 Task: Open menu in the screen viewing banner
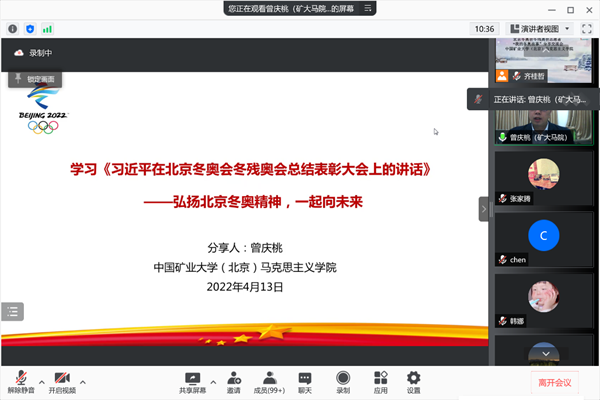[369, 8]
